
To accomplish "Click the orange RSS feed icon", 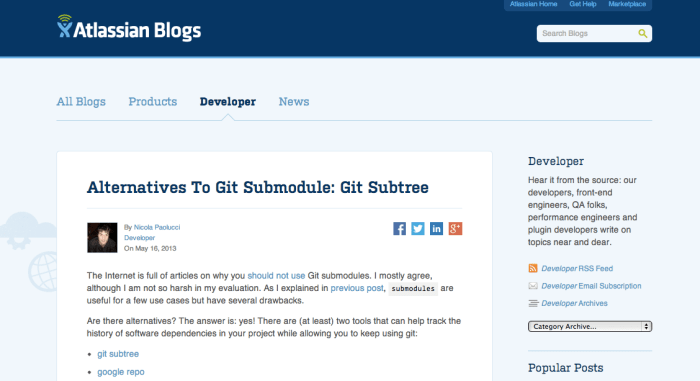I will 533,268.
